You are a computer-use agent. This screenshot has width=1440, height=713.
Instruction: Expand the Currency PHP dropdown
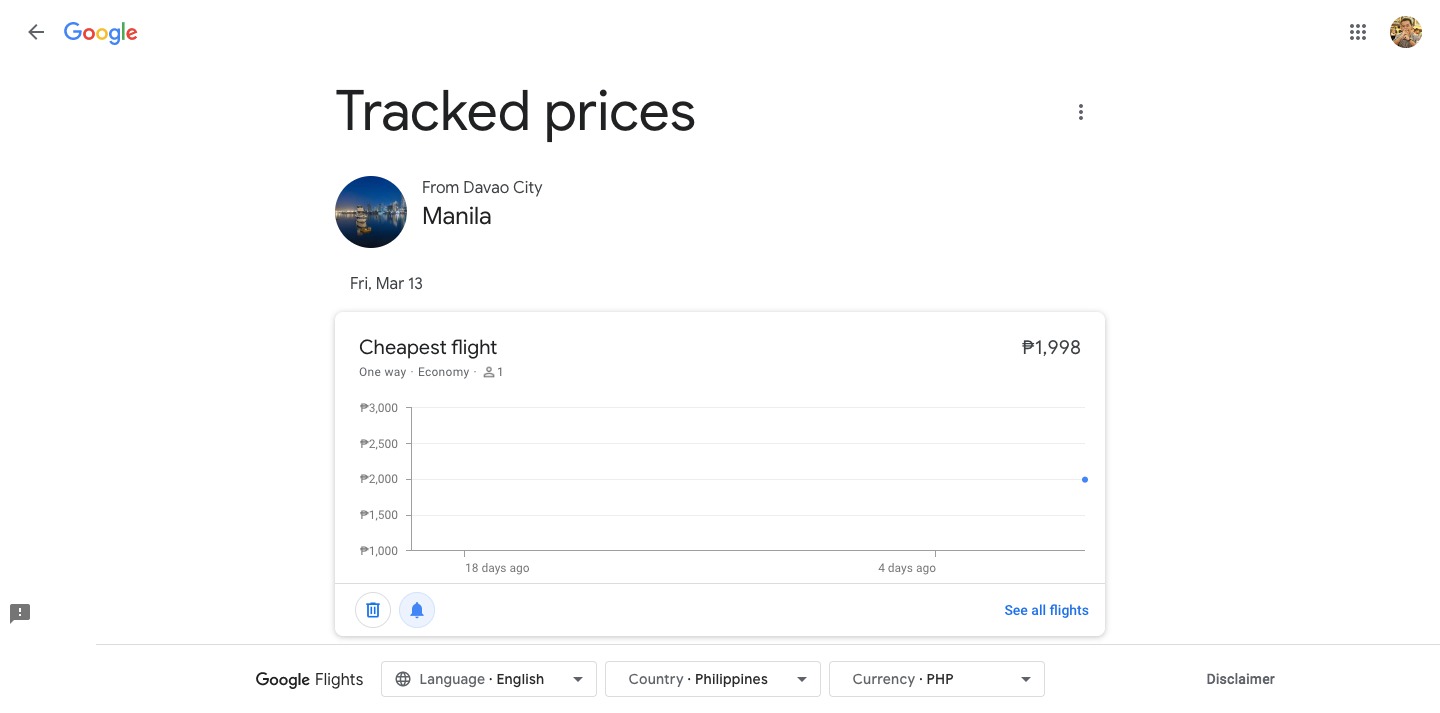point(937,679)
